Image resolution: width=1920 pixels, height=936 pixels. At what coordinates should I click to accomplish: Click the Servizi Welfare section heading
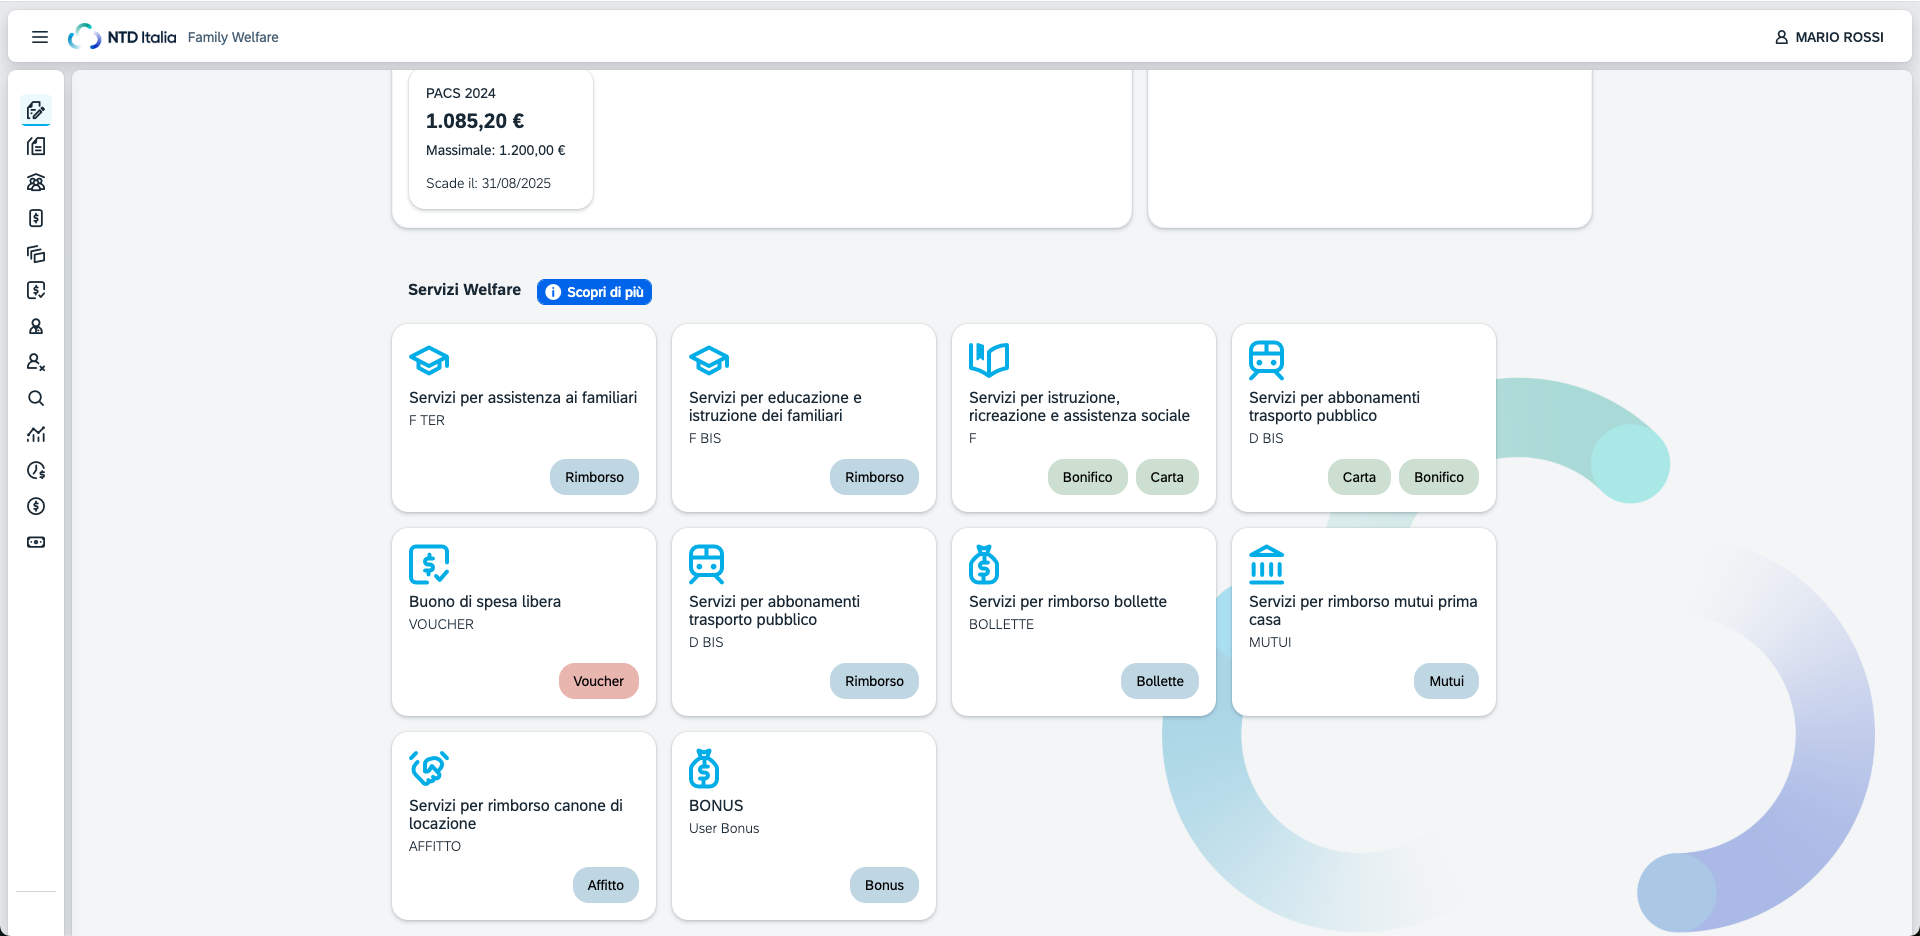464,290
